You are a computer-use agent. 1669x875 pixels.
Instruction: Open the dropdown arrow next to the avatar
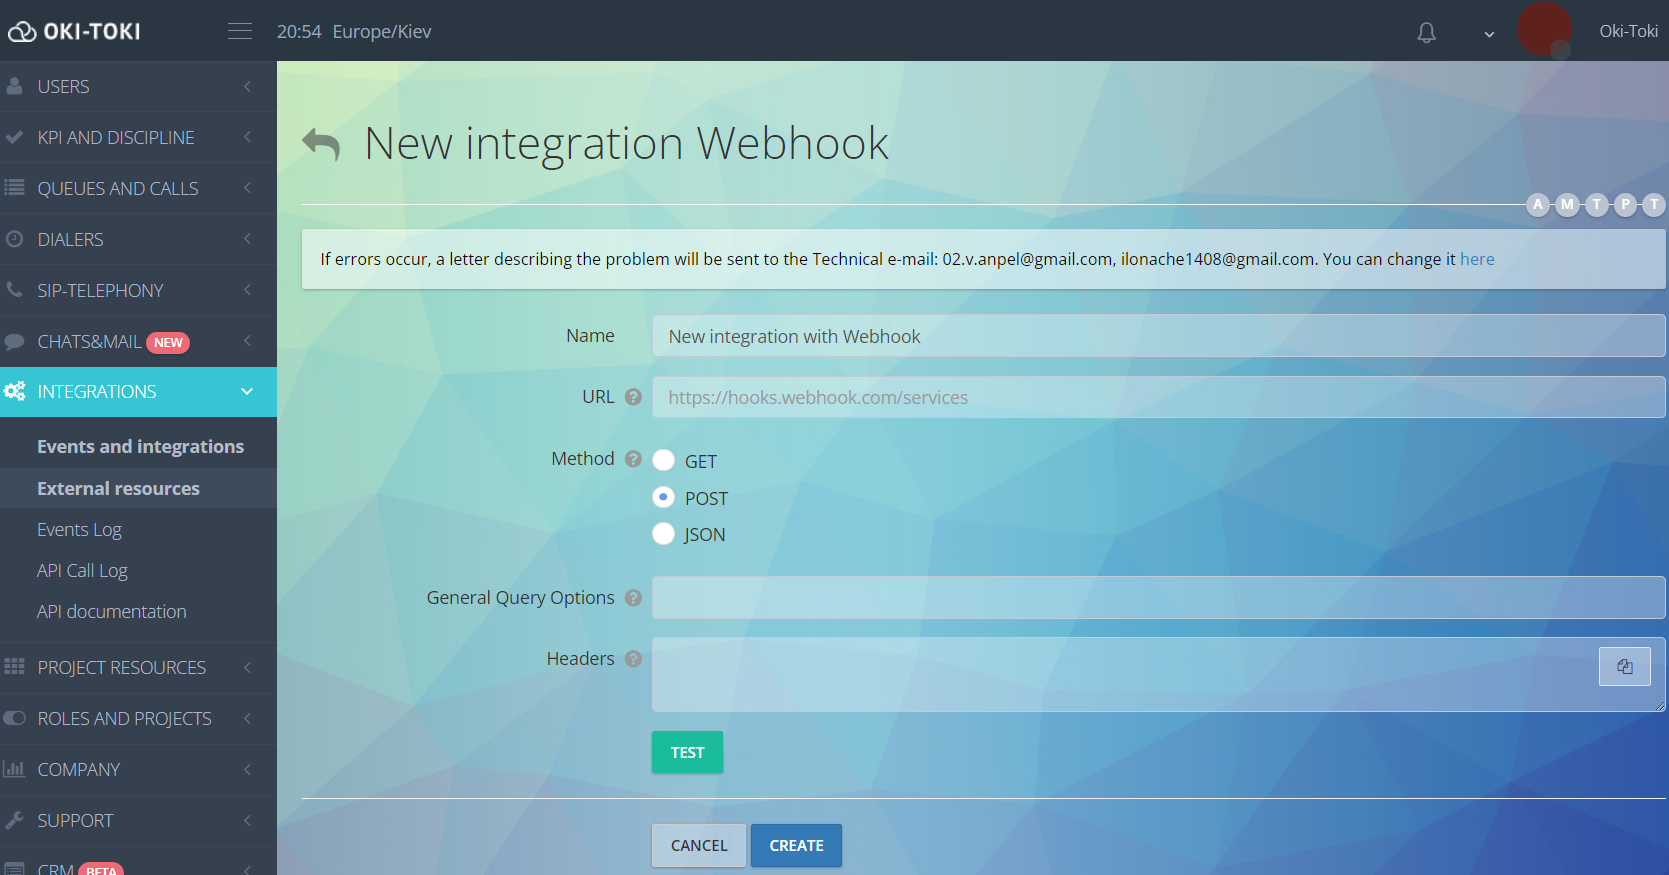point(1489,34)
